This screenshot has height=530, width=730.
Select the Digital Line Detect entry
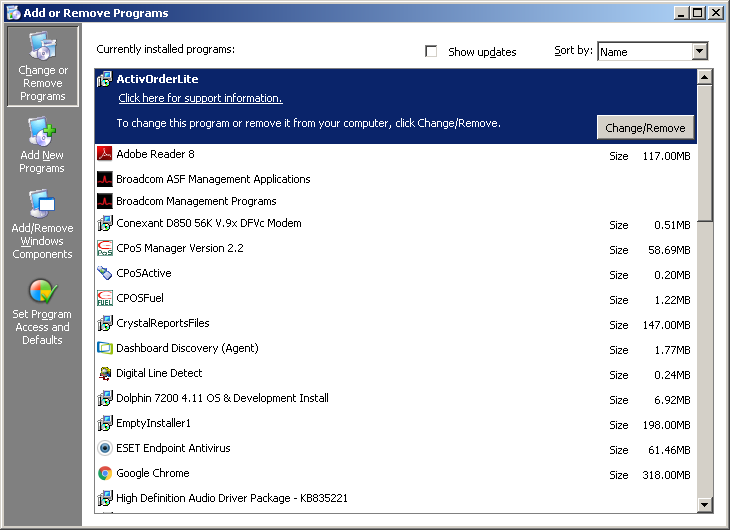pyautogui.click(x=395, y=374)
